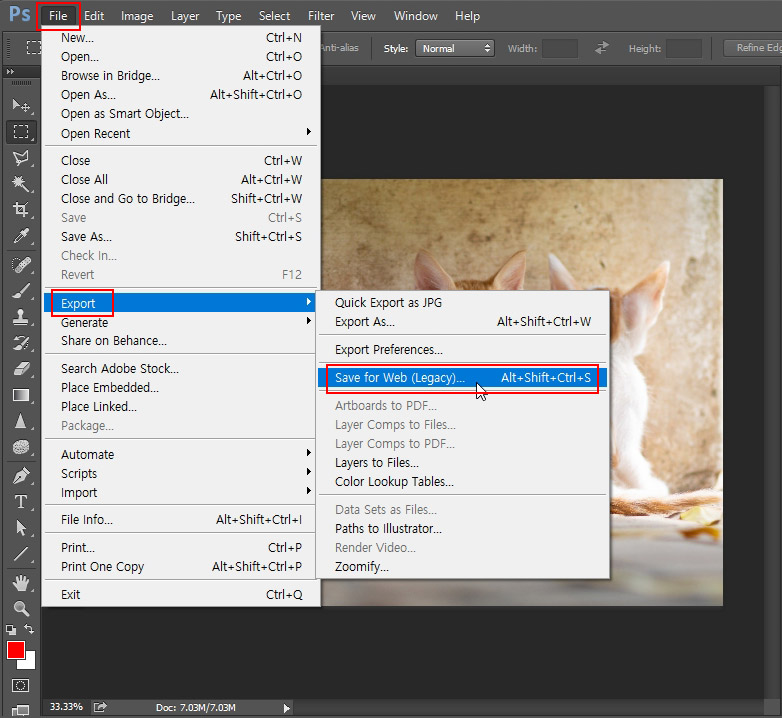Select the Move tool
This screenshot has height=718, width=782.
20,105
